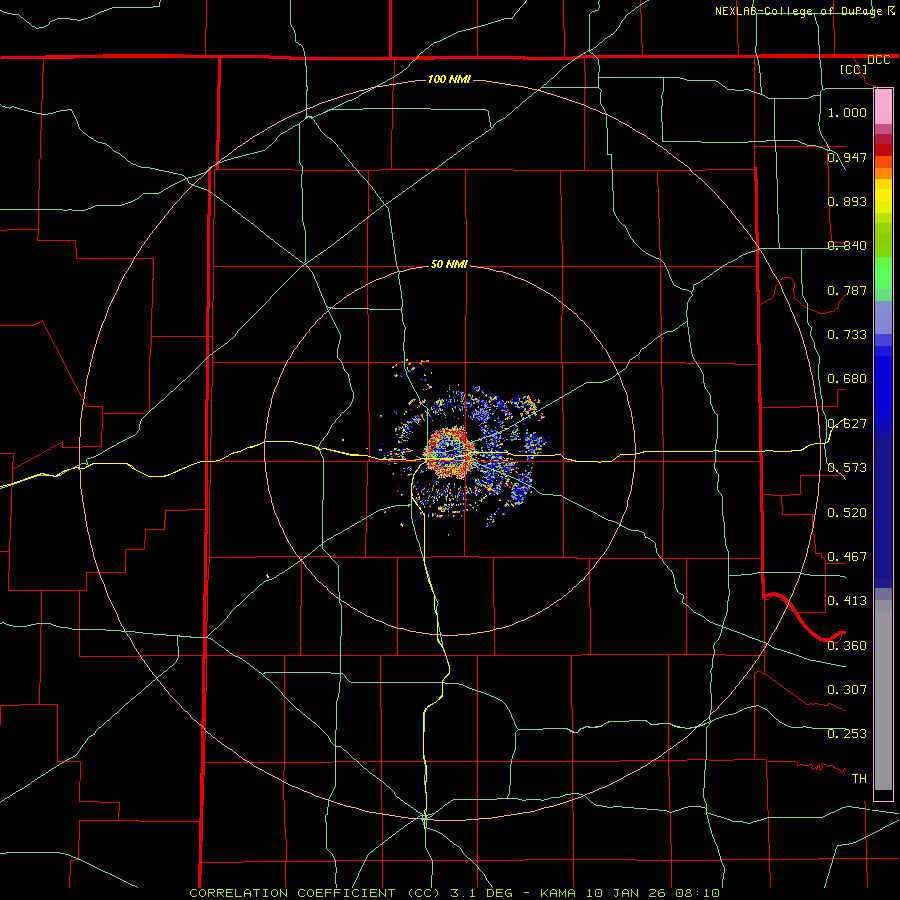Click the 0.893 legend value
The height and width of the screenshot is (900, 900).
(847, 201)
